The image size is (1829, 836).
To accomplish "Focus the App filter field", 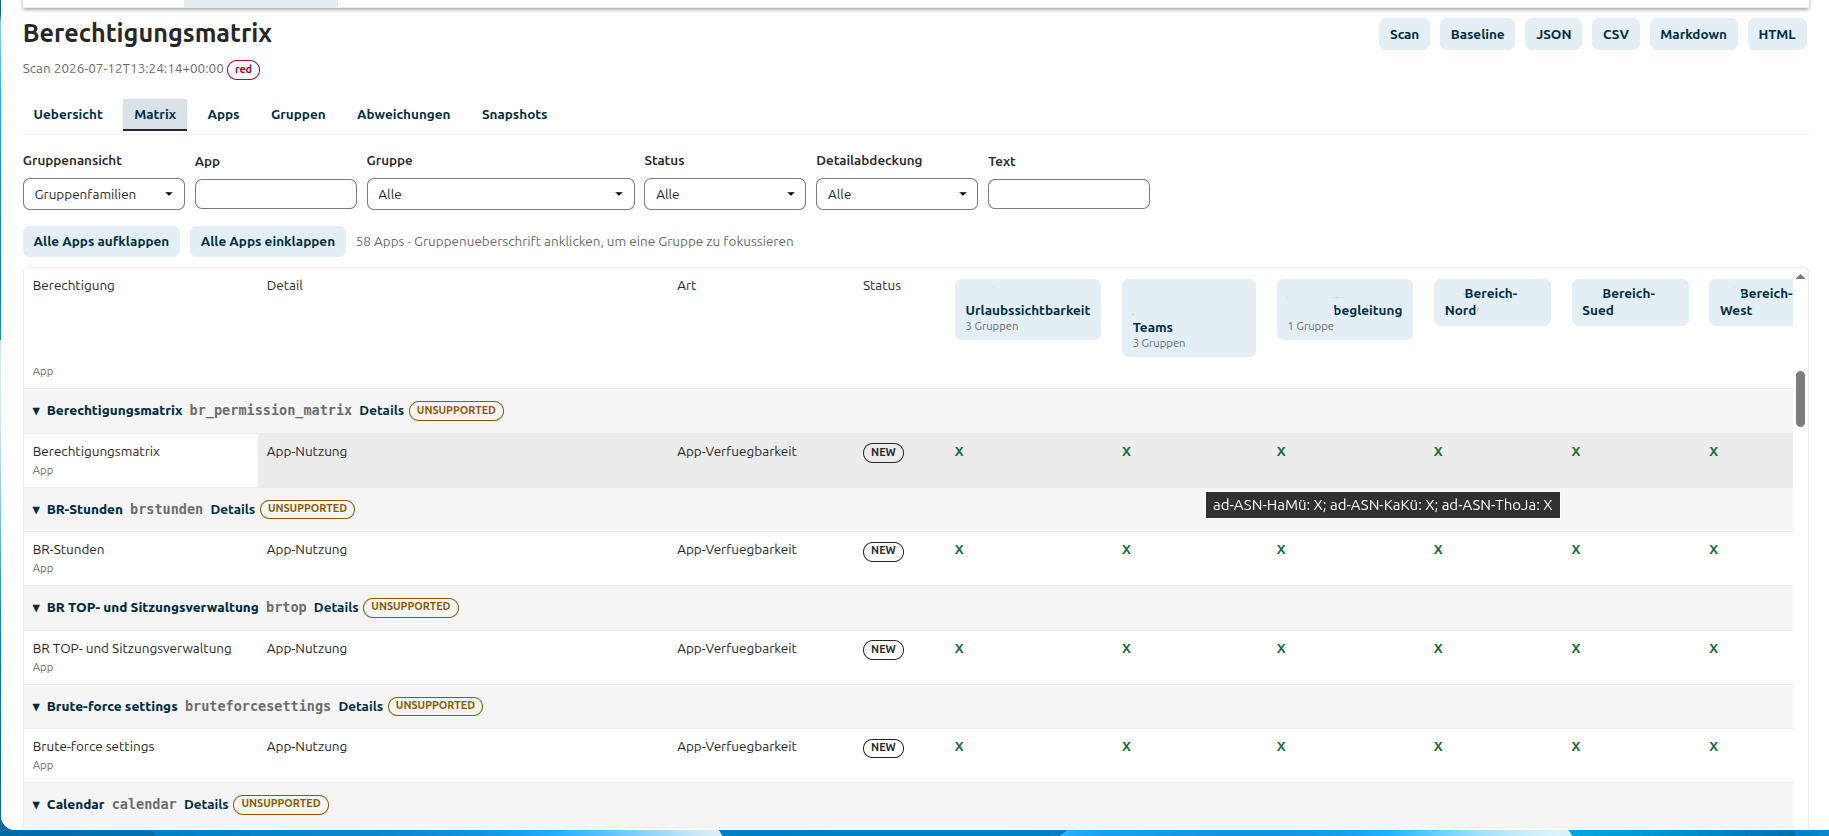I will click(276, 194).
